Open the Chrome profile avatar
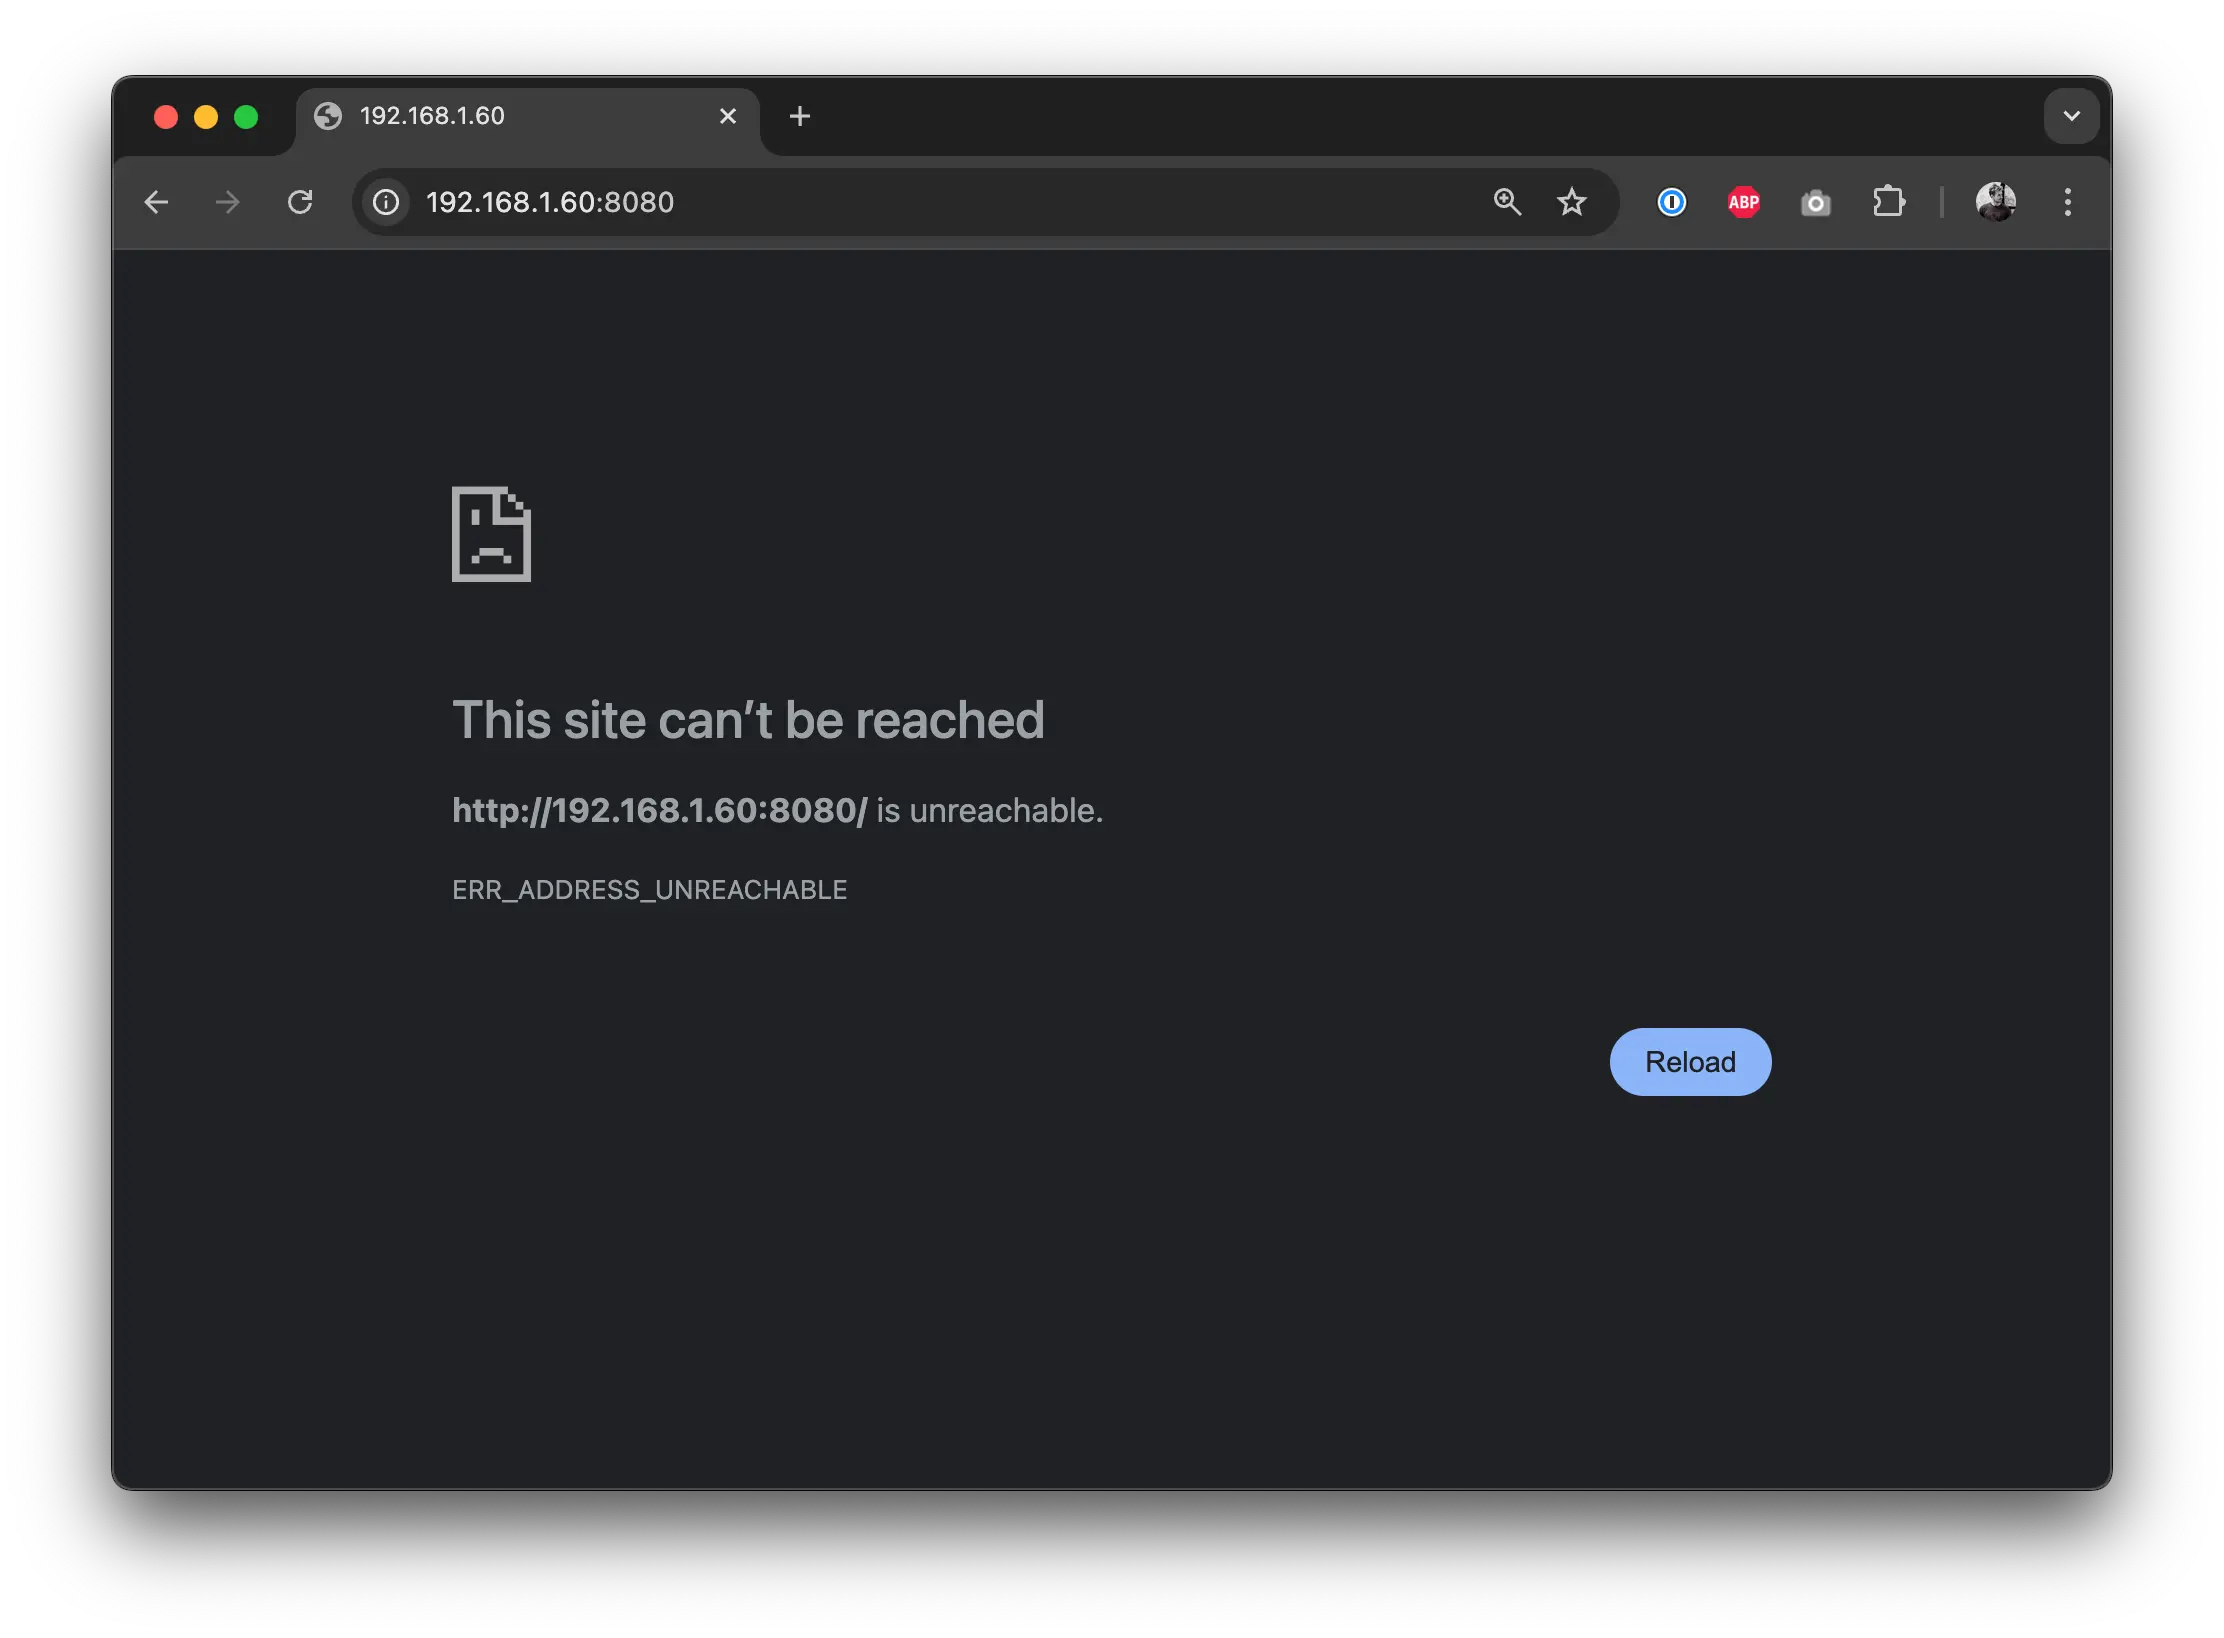The height and width of the screenshot is (1638, 2224). tap(1996, 202)
